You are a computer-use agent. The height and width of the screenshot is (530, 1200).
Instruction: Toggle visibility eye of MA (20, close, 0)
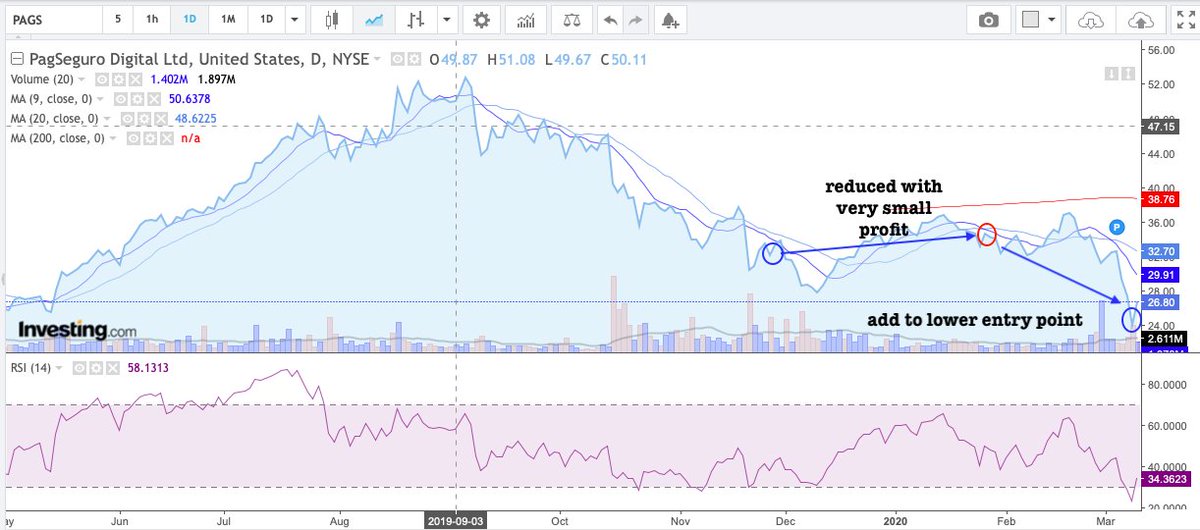coord(126,119)
